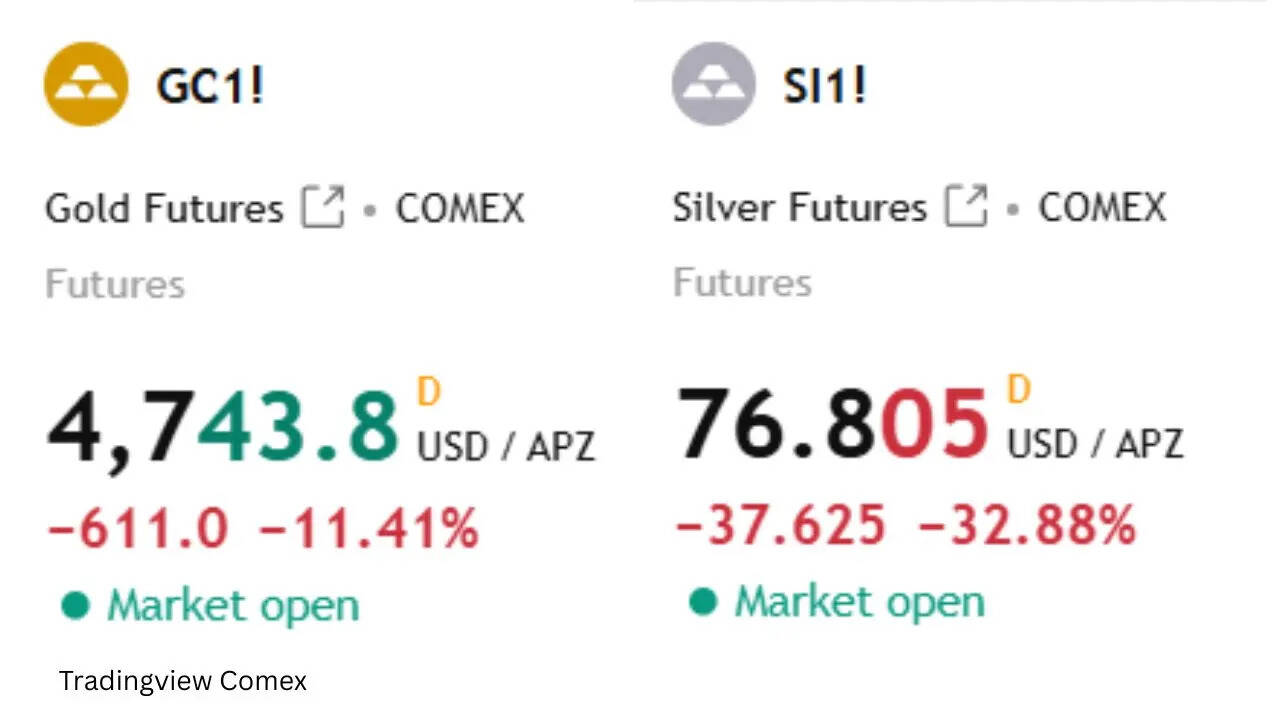Viewport: 1280px width, 720px height.
Task: Select the GC1! ticker symbol
Action: pos(210,86)
